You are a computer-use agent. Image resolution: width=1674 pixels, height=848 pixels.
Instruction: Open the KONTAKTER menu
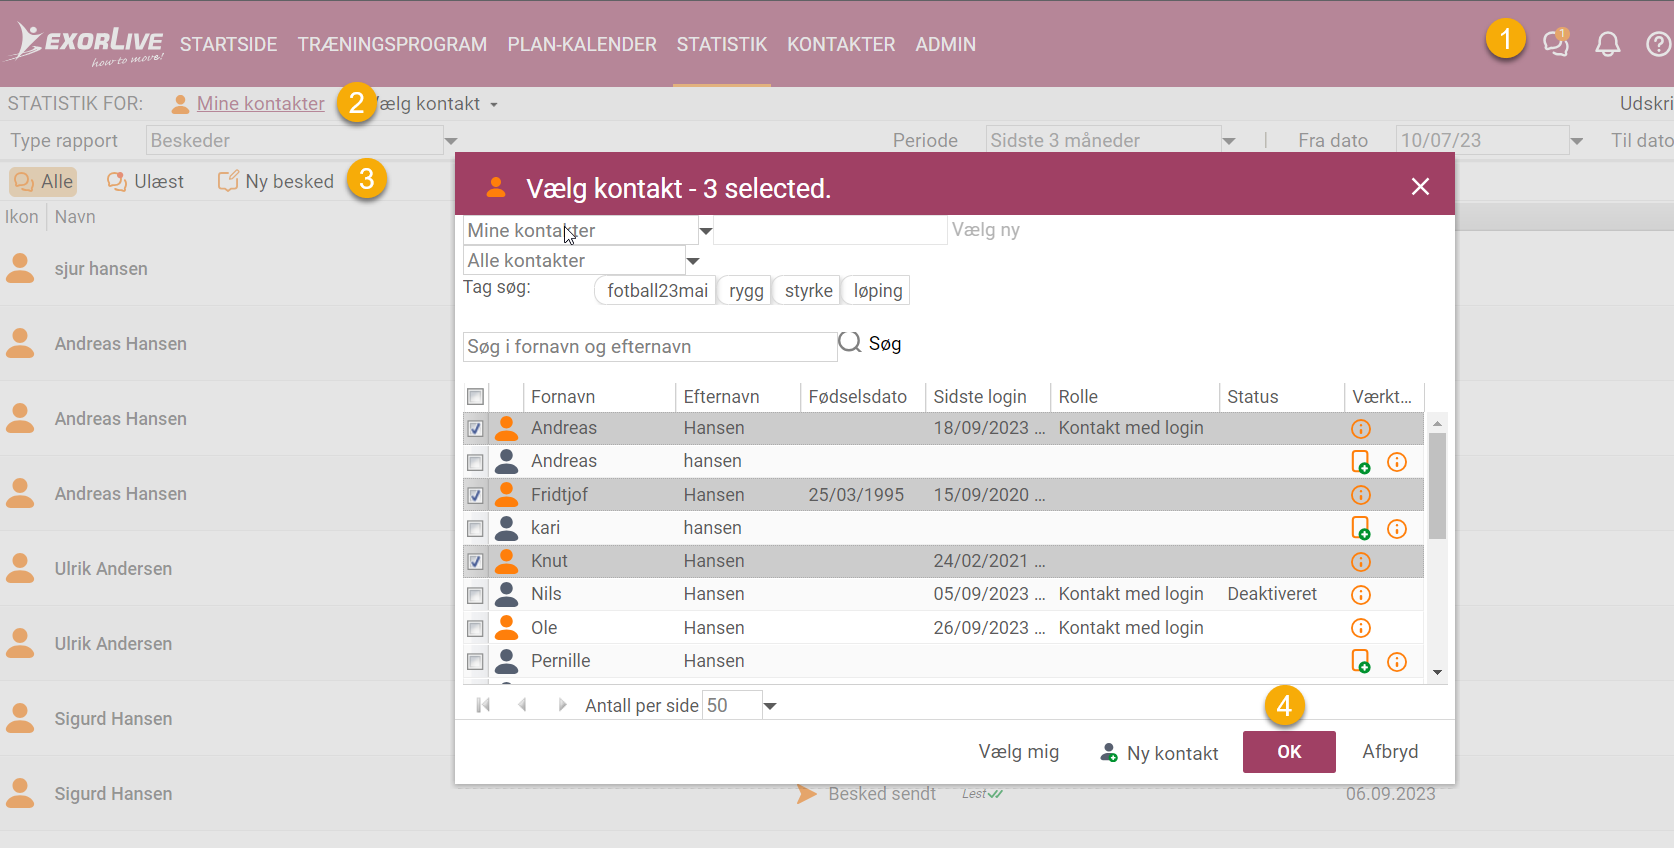point(841,44)
